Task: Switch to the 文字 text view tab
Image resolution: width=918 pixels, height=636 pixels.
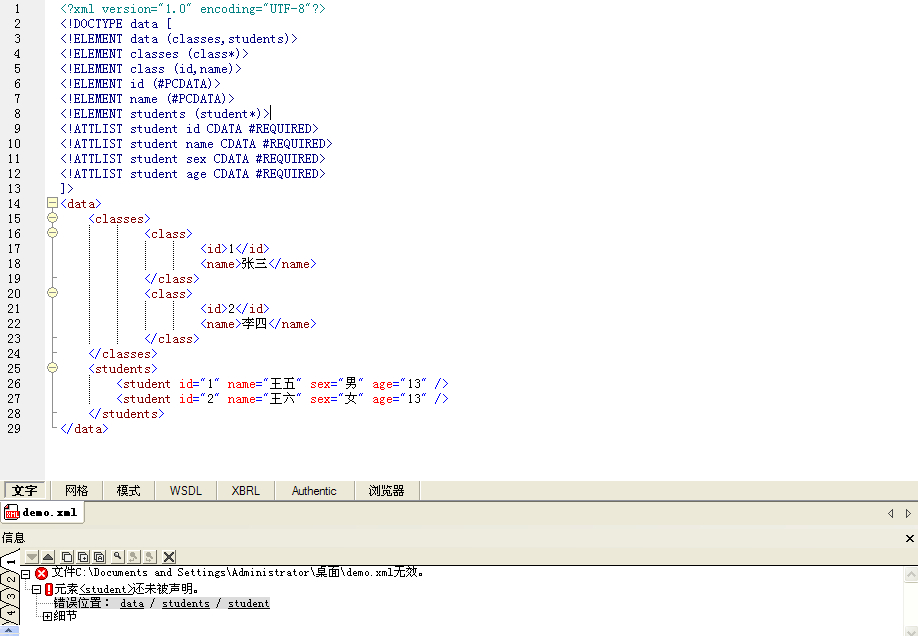Action: coord(25,491)
